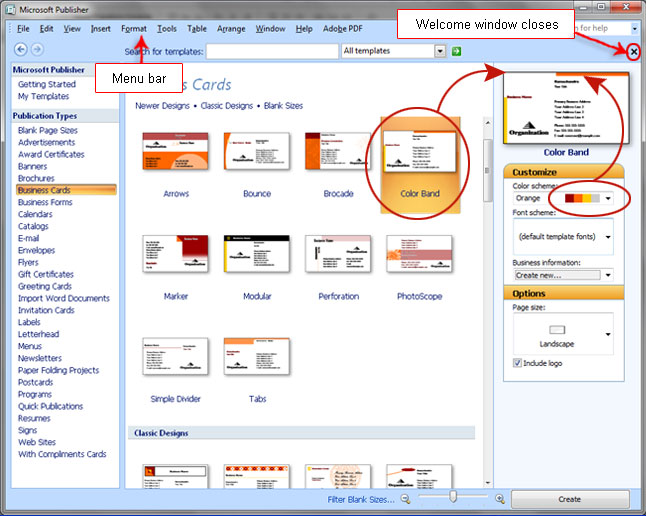Toggle the Include logo checkbox

(517, 363)
